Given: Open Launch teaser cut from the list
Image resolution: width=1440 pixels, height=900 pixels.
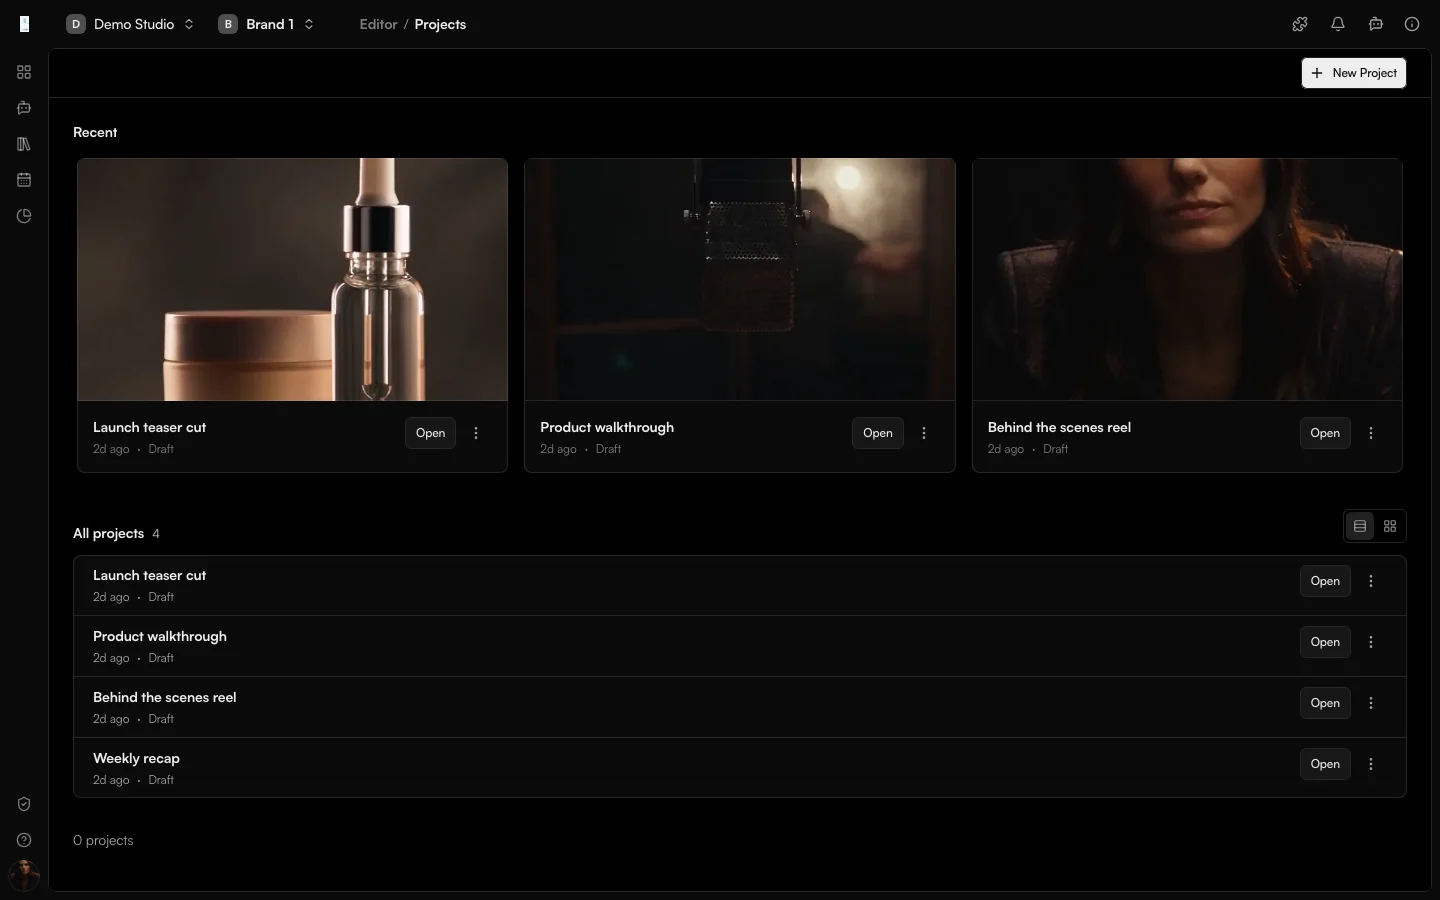Looking at the screenshot, I should click(x=1325, y=581).
